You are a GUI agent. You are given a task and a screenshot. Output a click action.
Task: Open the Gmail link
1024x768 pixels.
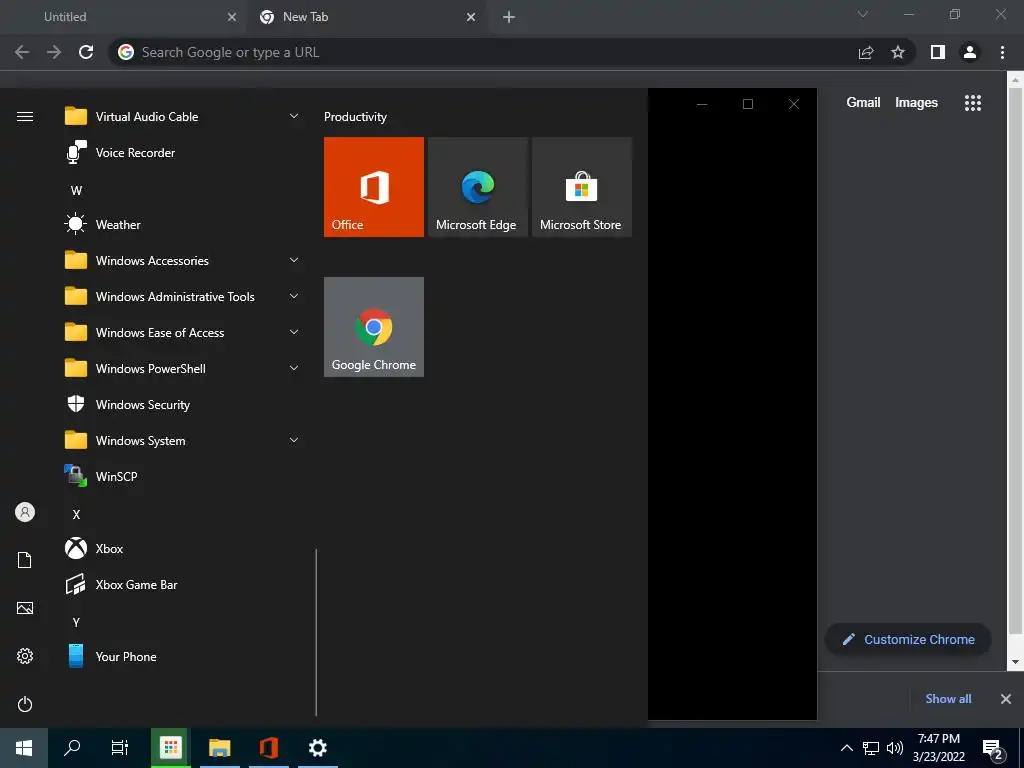point(863,103)
